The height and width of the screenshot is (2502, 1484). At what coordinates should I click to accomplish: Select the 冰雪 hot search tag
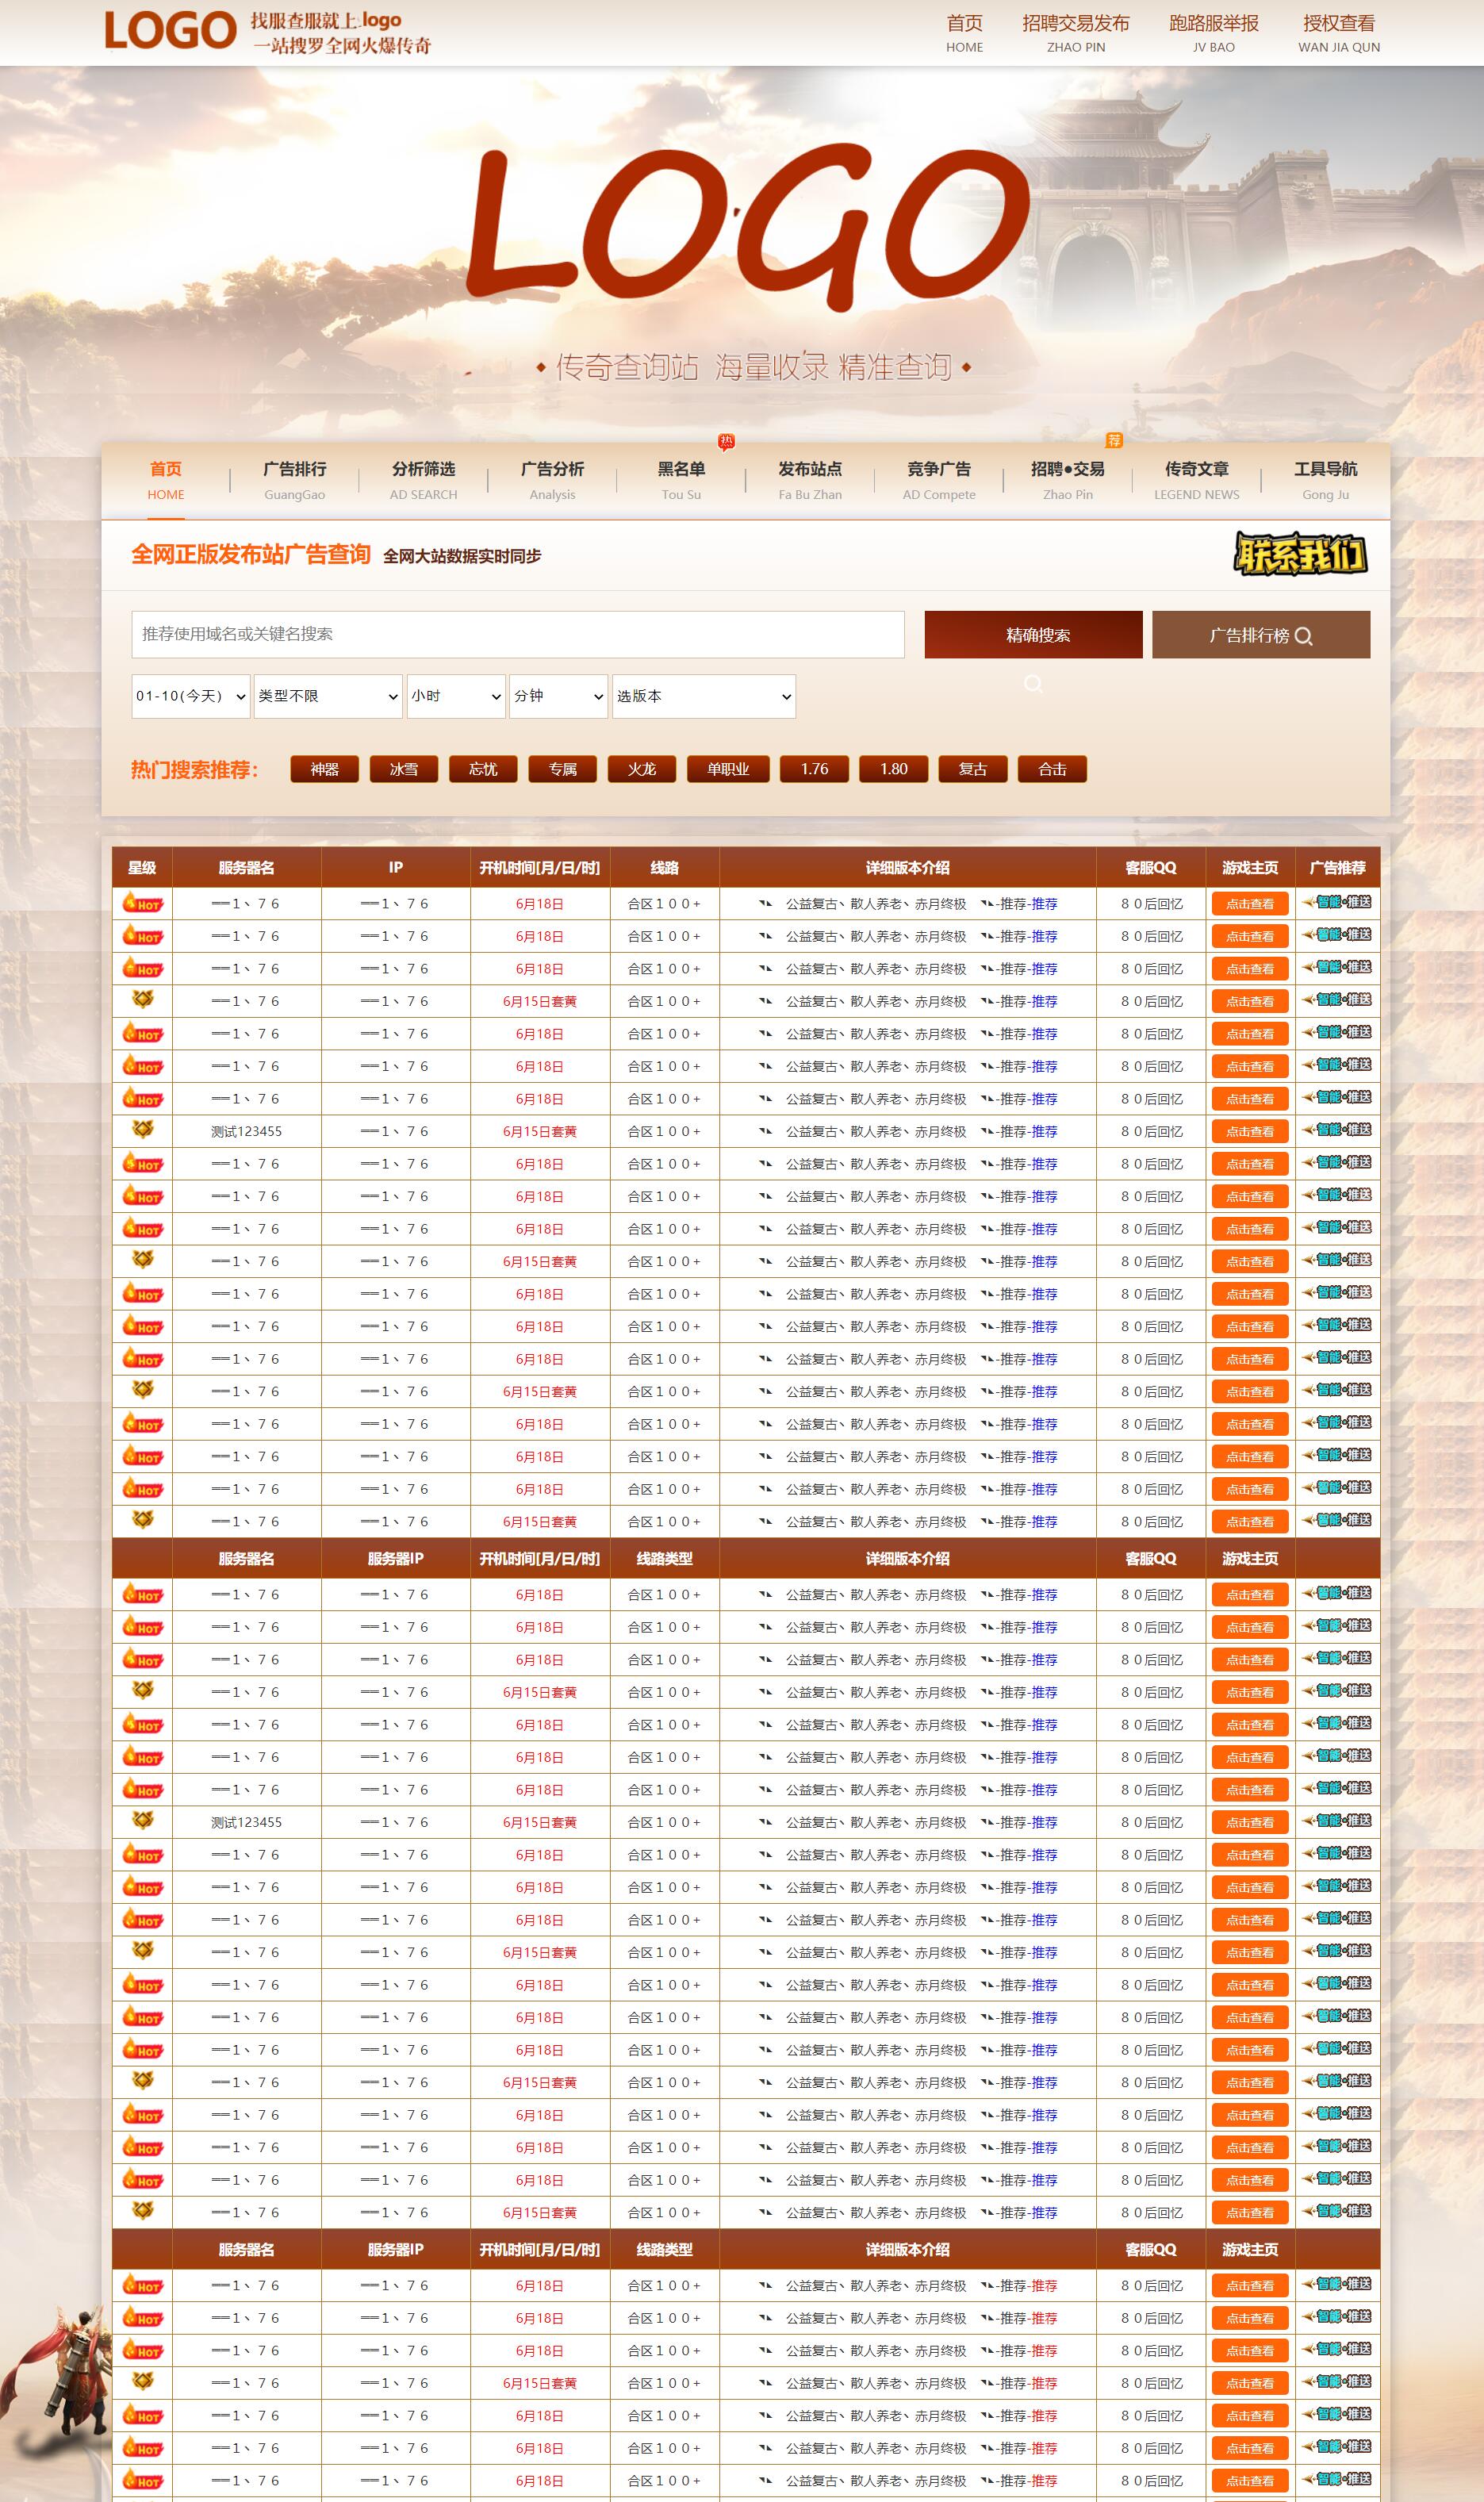404,769
